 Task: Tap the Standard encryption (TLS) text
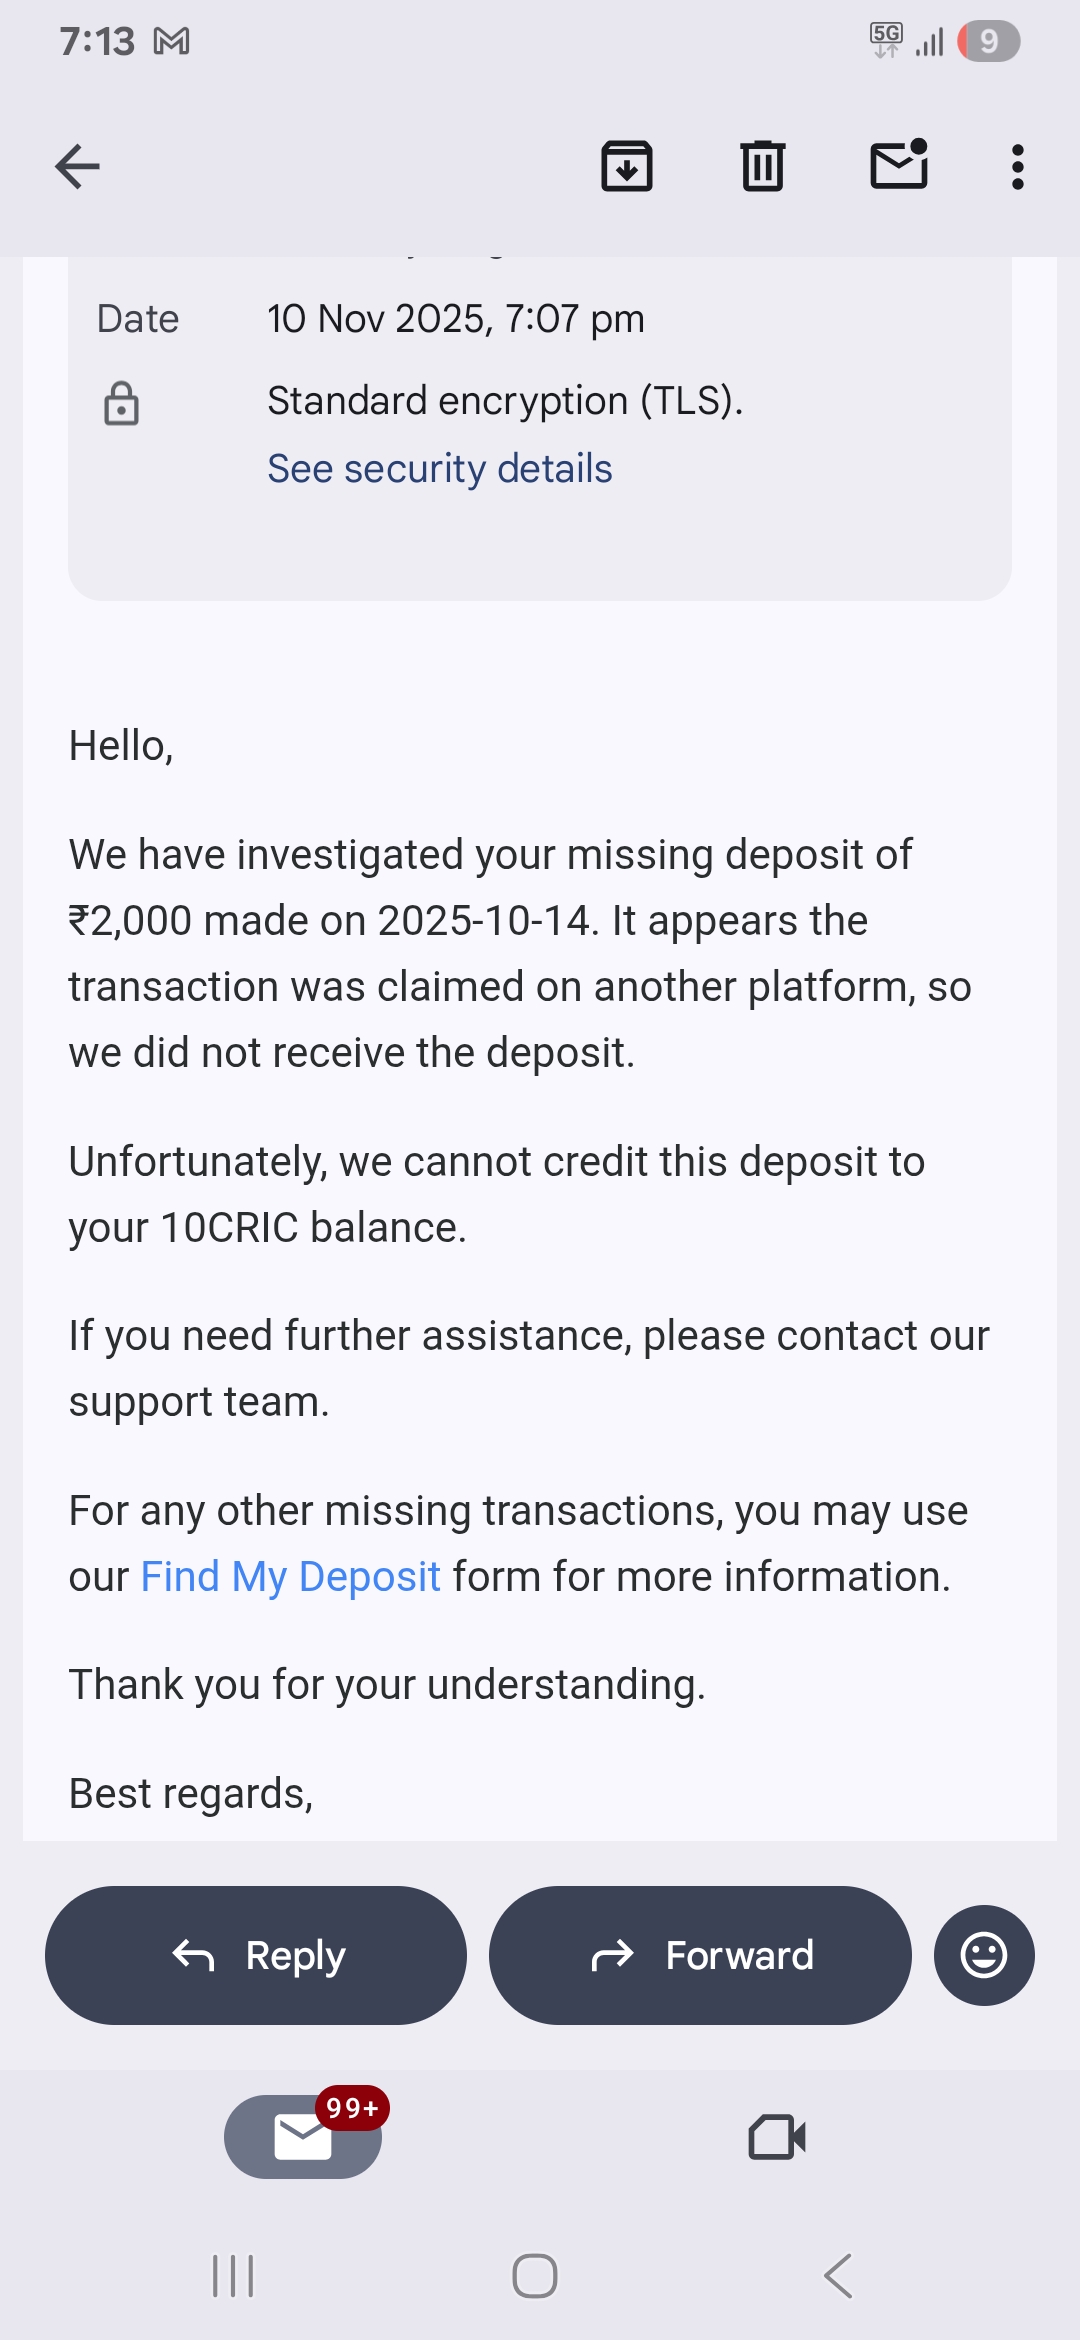click(505, 401)
